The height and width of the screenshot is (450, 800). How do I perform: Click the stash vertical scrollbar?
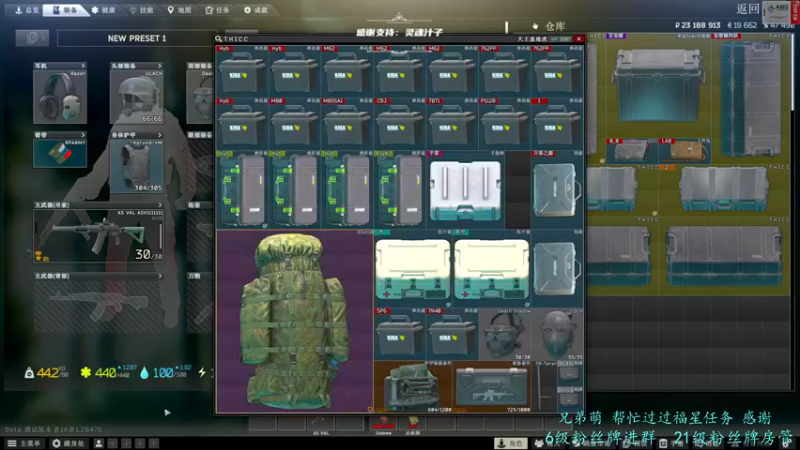coord(792,71)
